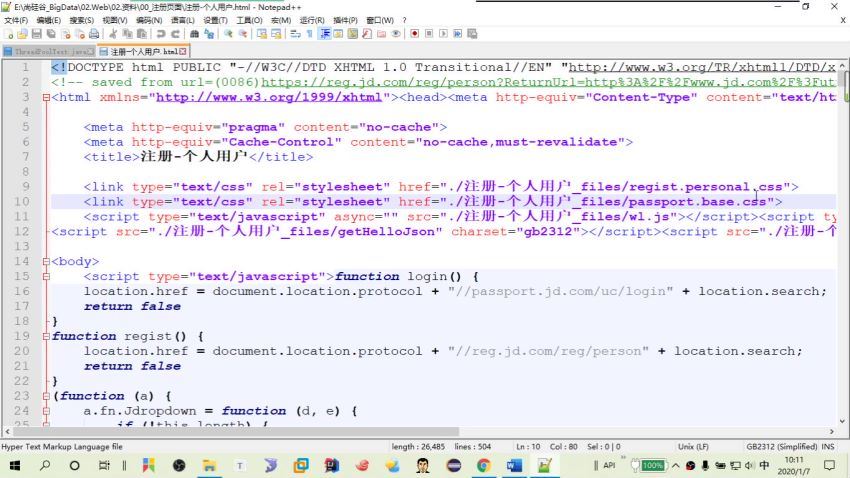The image size is (850, 478).
Task: Collapse function regist fold on line 19
Action: (46, 336)
